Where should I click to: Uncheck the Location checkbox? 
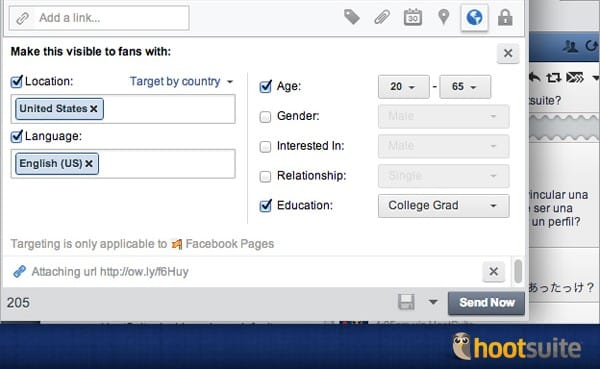[16, 82]
